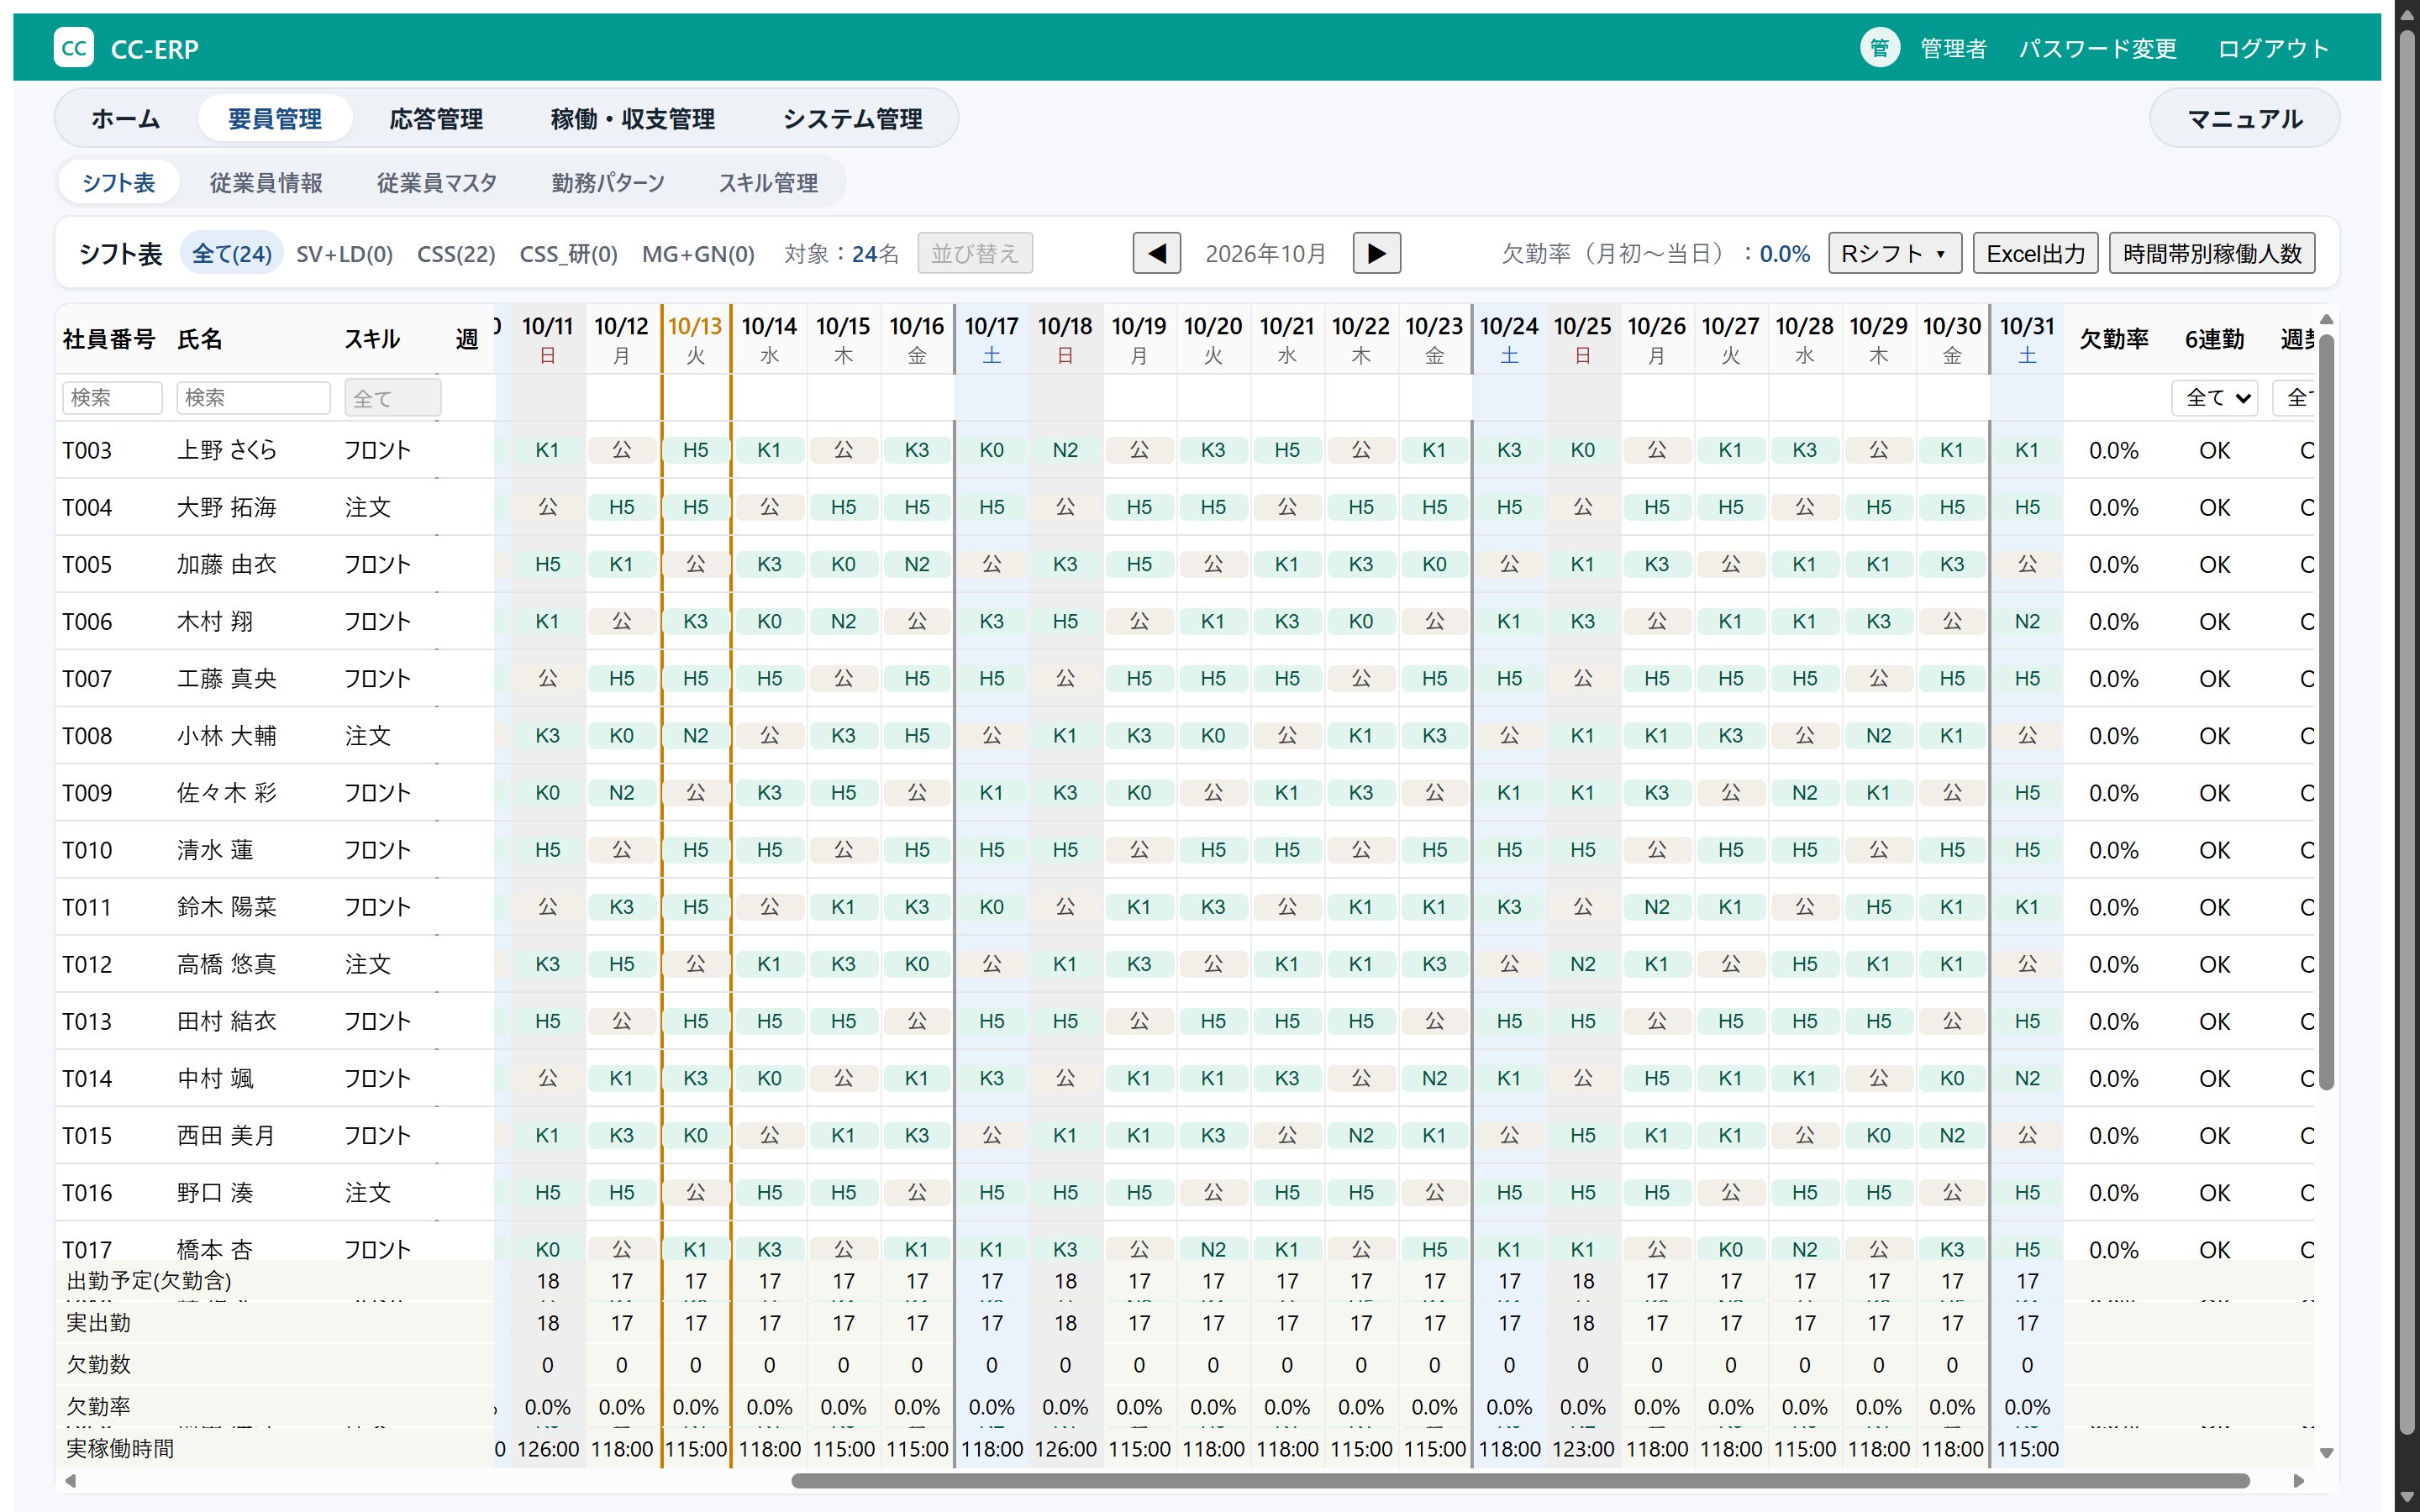Select the SV+LD(0) filter chip
The width and height of the screenshot is (2420, 1512).
[x=344, y=253]
